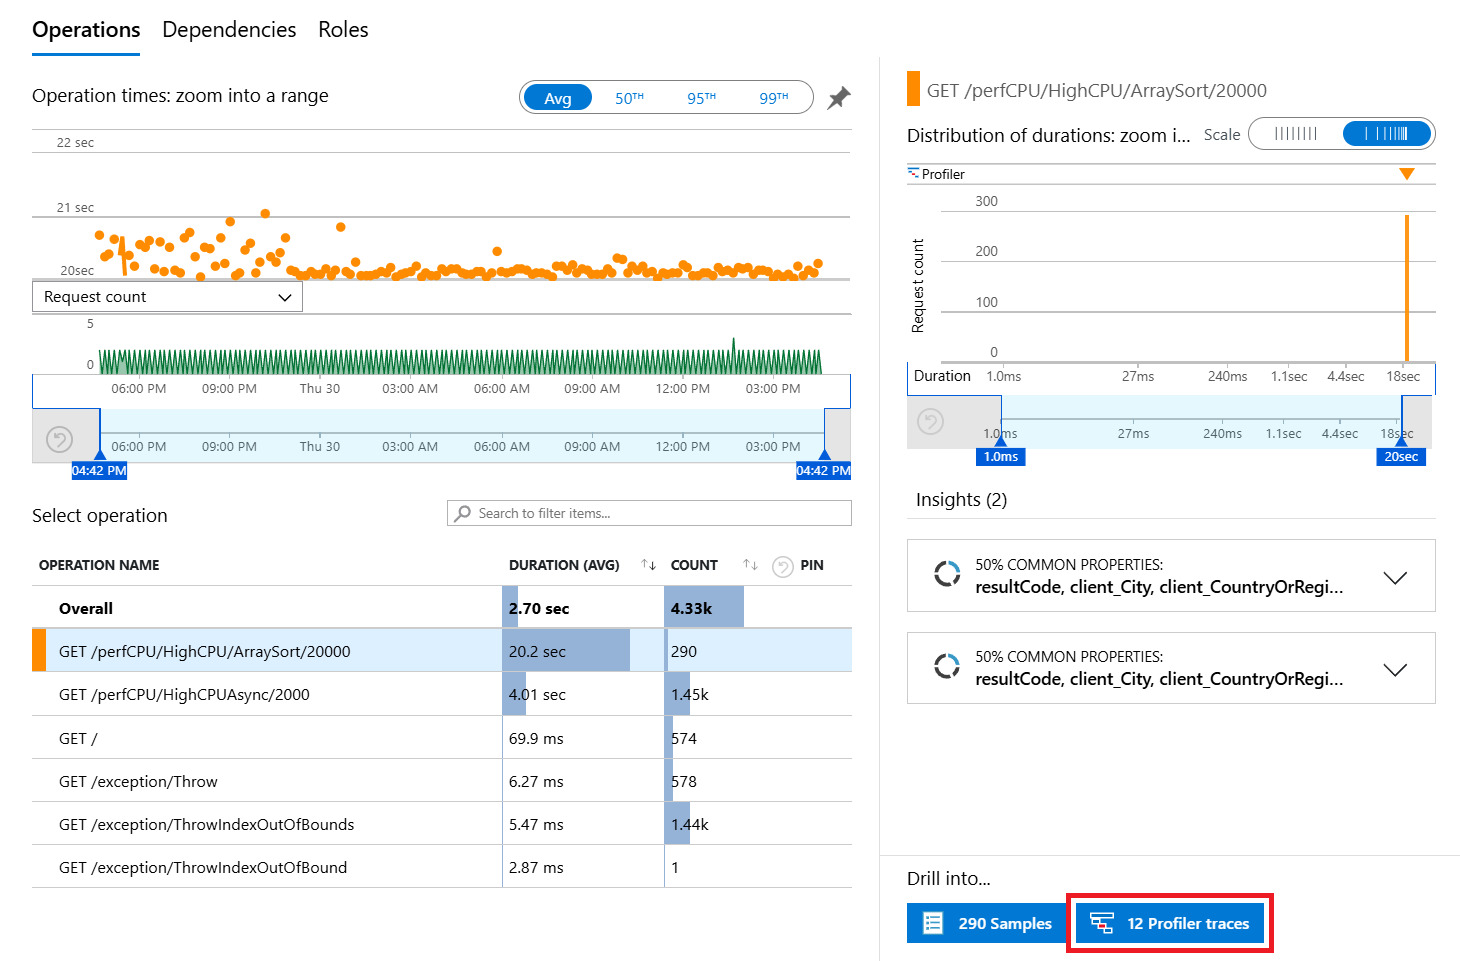
Task: Open the Request count dropdown
Action: [x=167, y=297]
